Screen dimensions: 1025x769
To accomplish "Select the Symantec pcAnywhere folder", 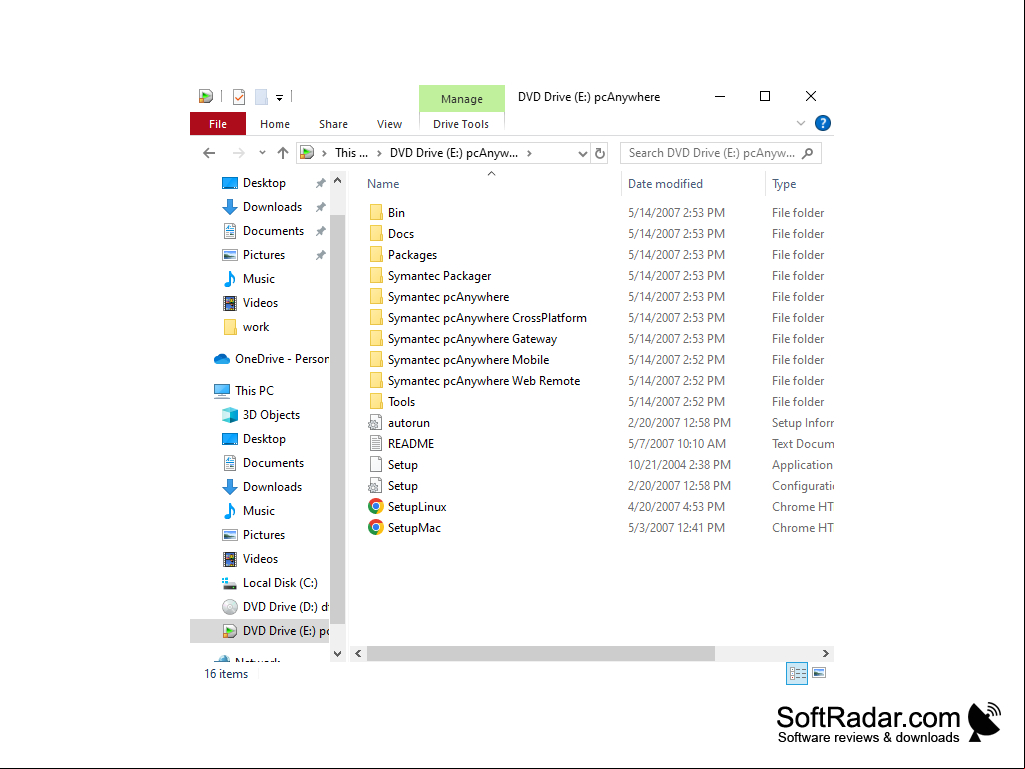I will (x=448, y=297).
